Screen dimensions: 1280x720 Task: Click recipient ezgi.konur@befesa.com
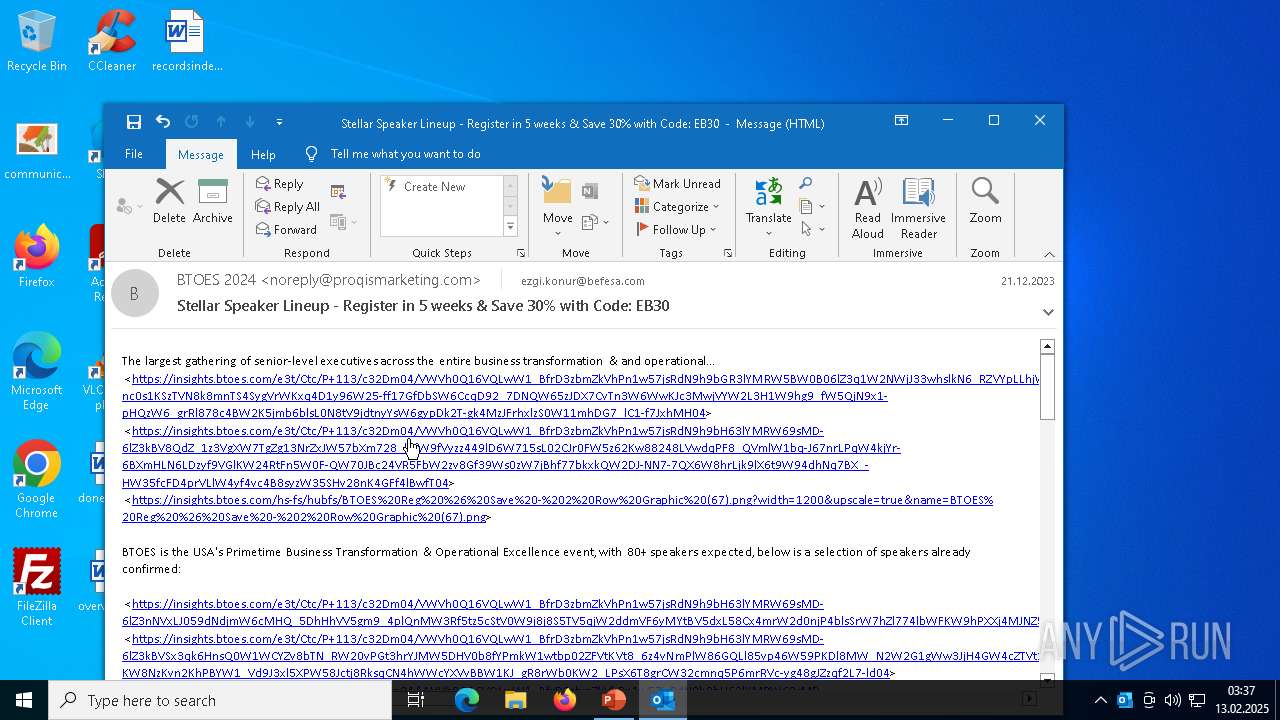582,281
